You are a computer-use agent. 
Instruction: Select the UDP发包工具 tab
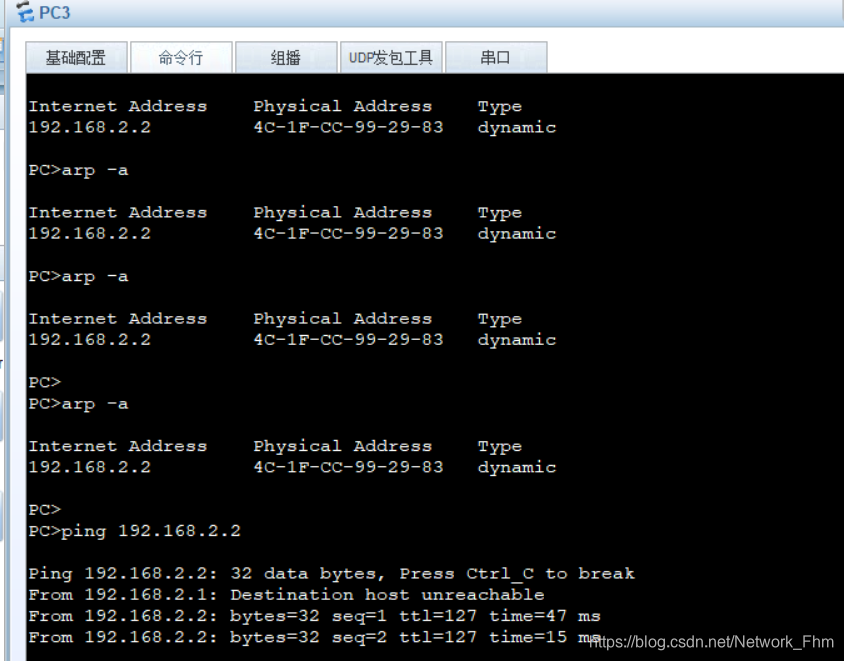coord(391,57)
